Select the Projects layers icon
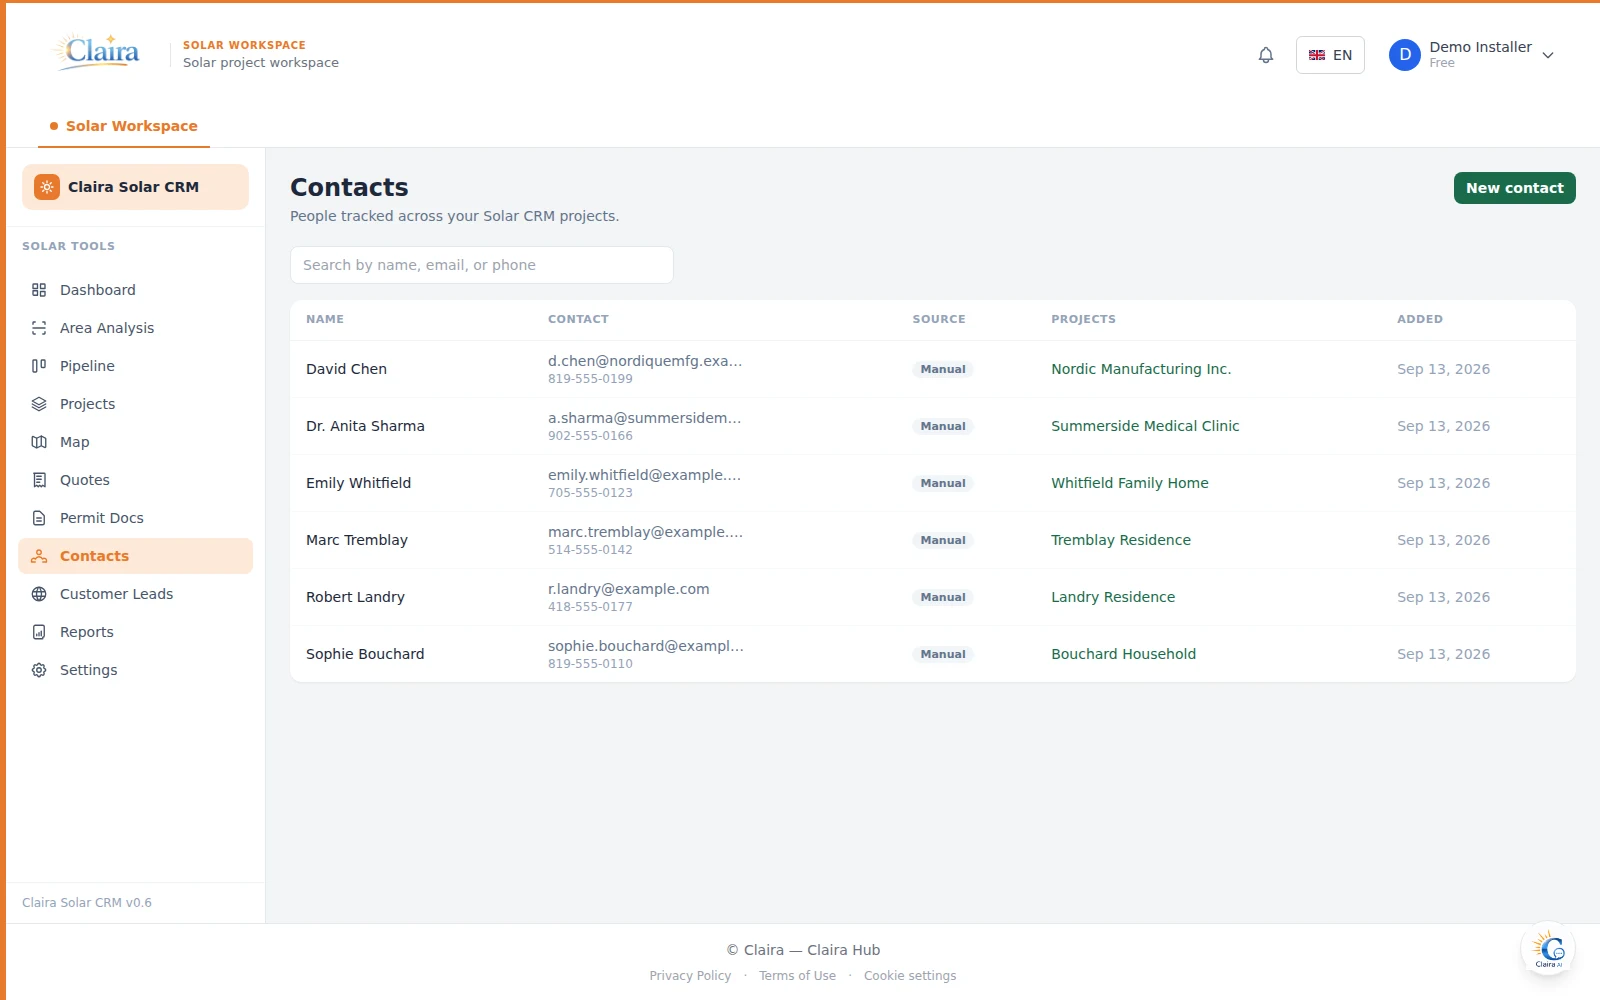The height and width of the screenshot is (1000, 1600). [39, 404]
